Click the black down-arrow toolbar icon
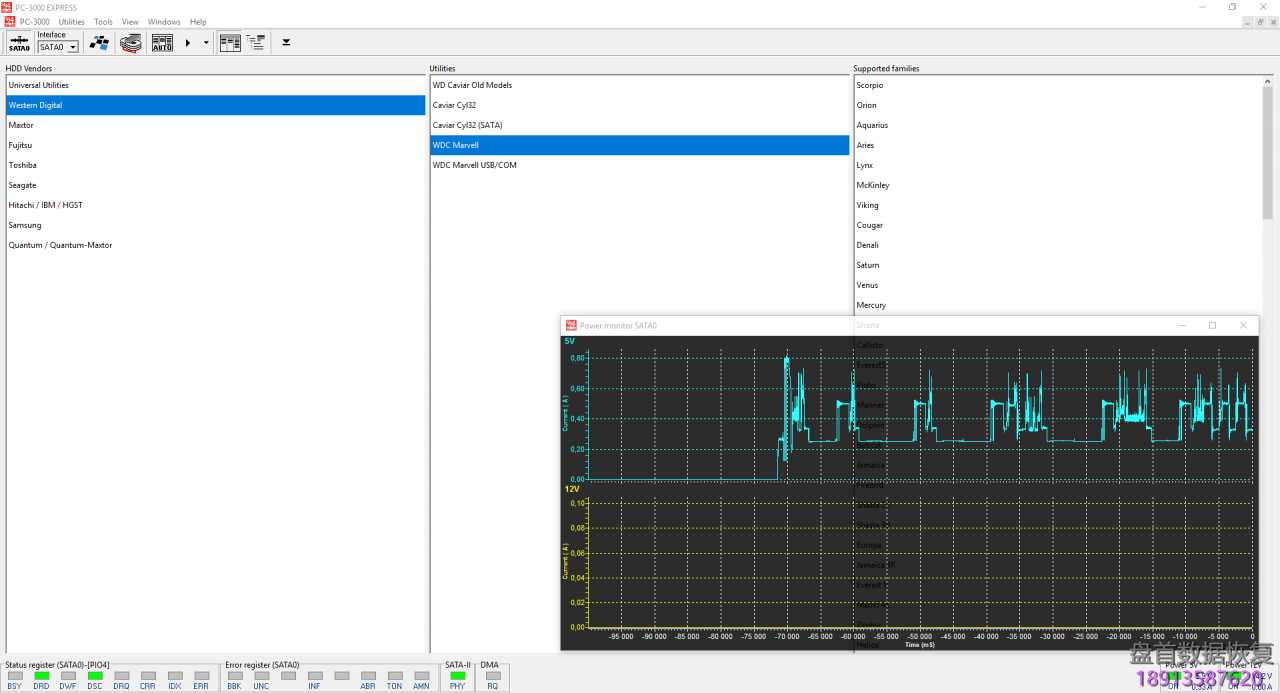 pos(285,43)
